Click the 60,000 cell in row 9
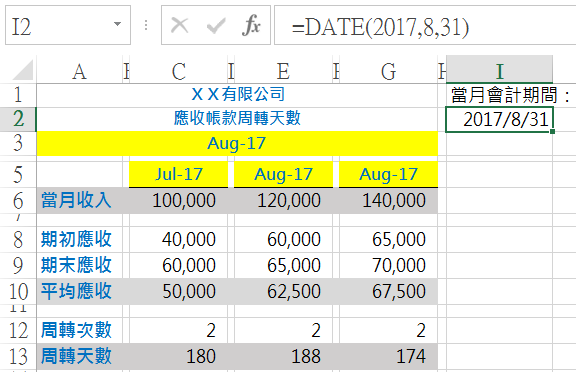 179,265
